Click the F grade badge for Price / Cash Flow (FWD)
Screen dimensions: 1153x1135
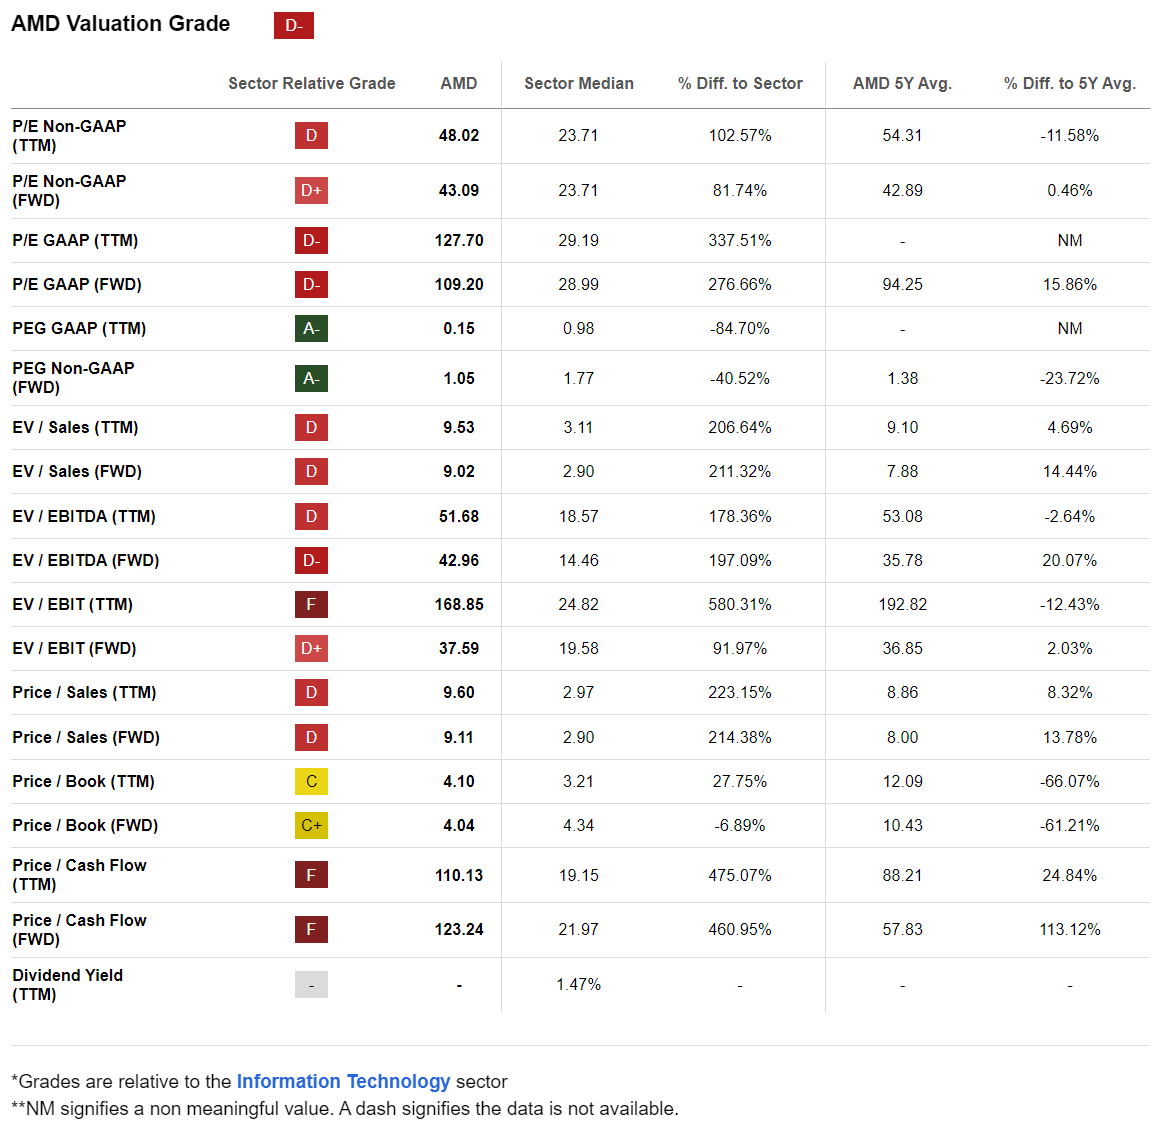tap(311, 929)
